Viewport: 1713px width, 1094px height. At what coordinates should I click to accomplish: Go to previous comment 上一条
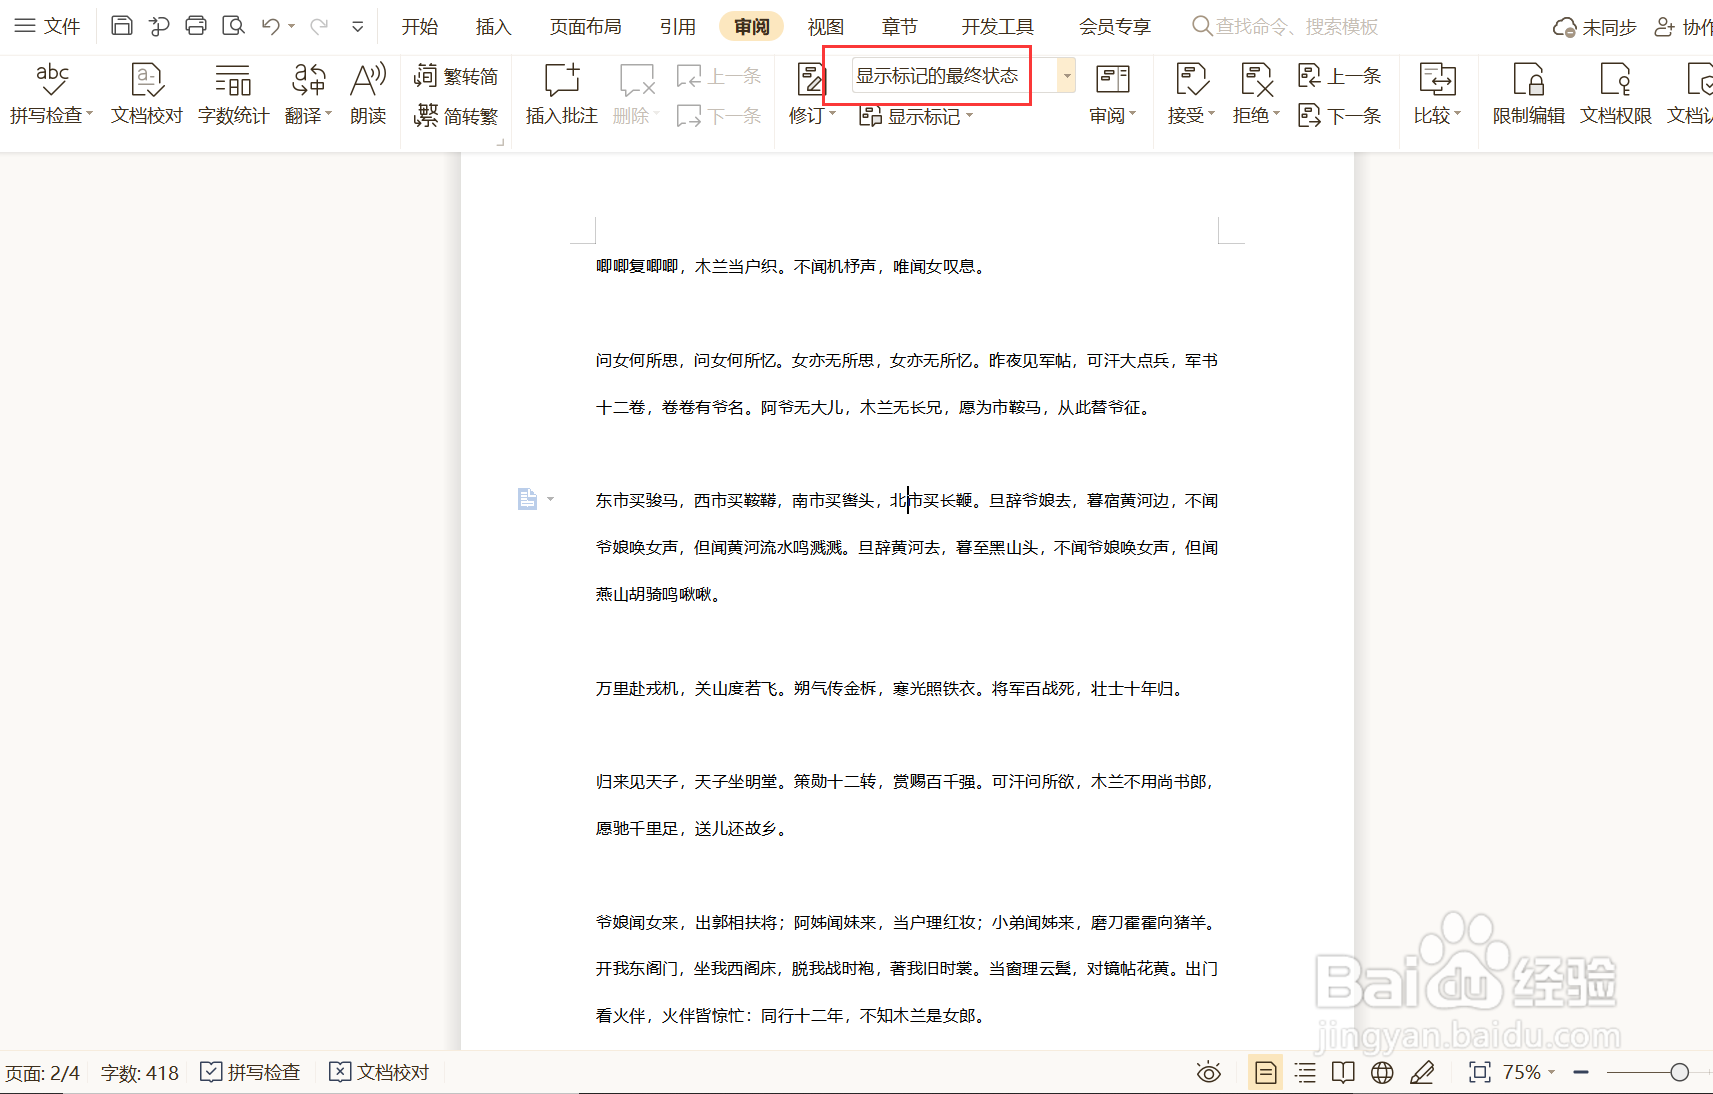pos(718,76)
